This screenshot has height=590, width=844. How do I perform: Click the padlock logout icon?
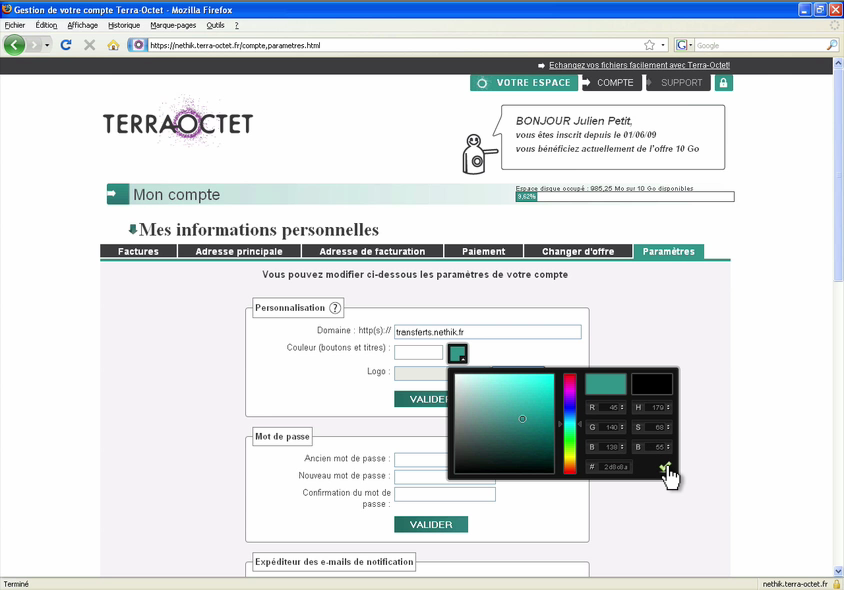723,83
